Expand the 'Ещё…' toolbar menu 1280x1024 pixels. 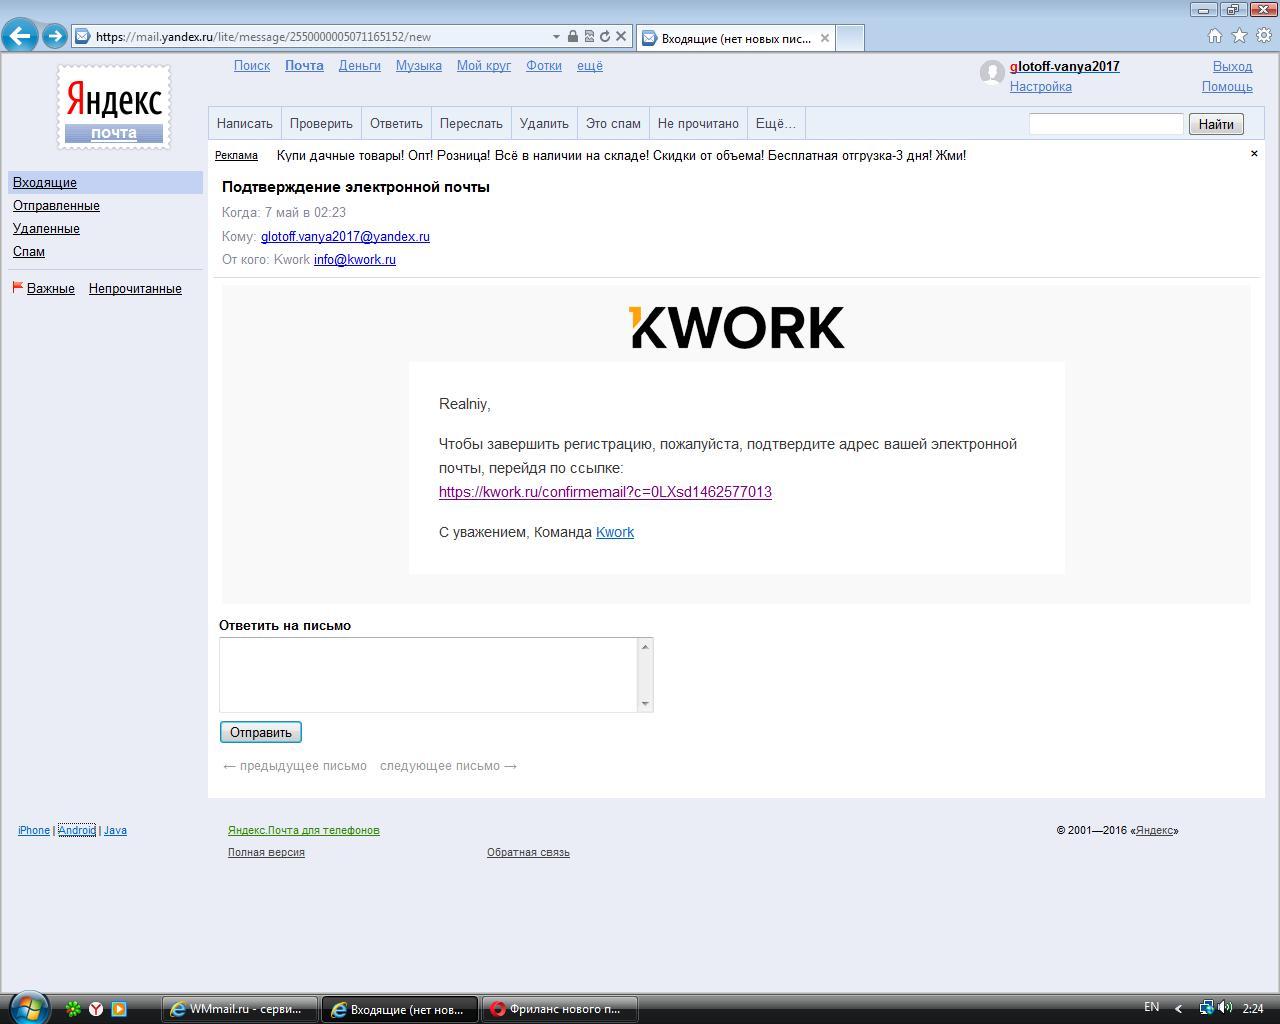(x=775, y=123)
